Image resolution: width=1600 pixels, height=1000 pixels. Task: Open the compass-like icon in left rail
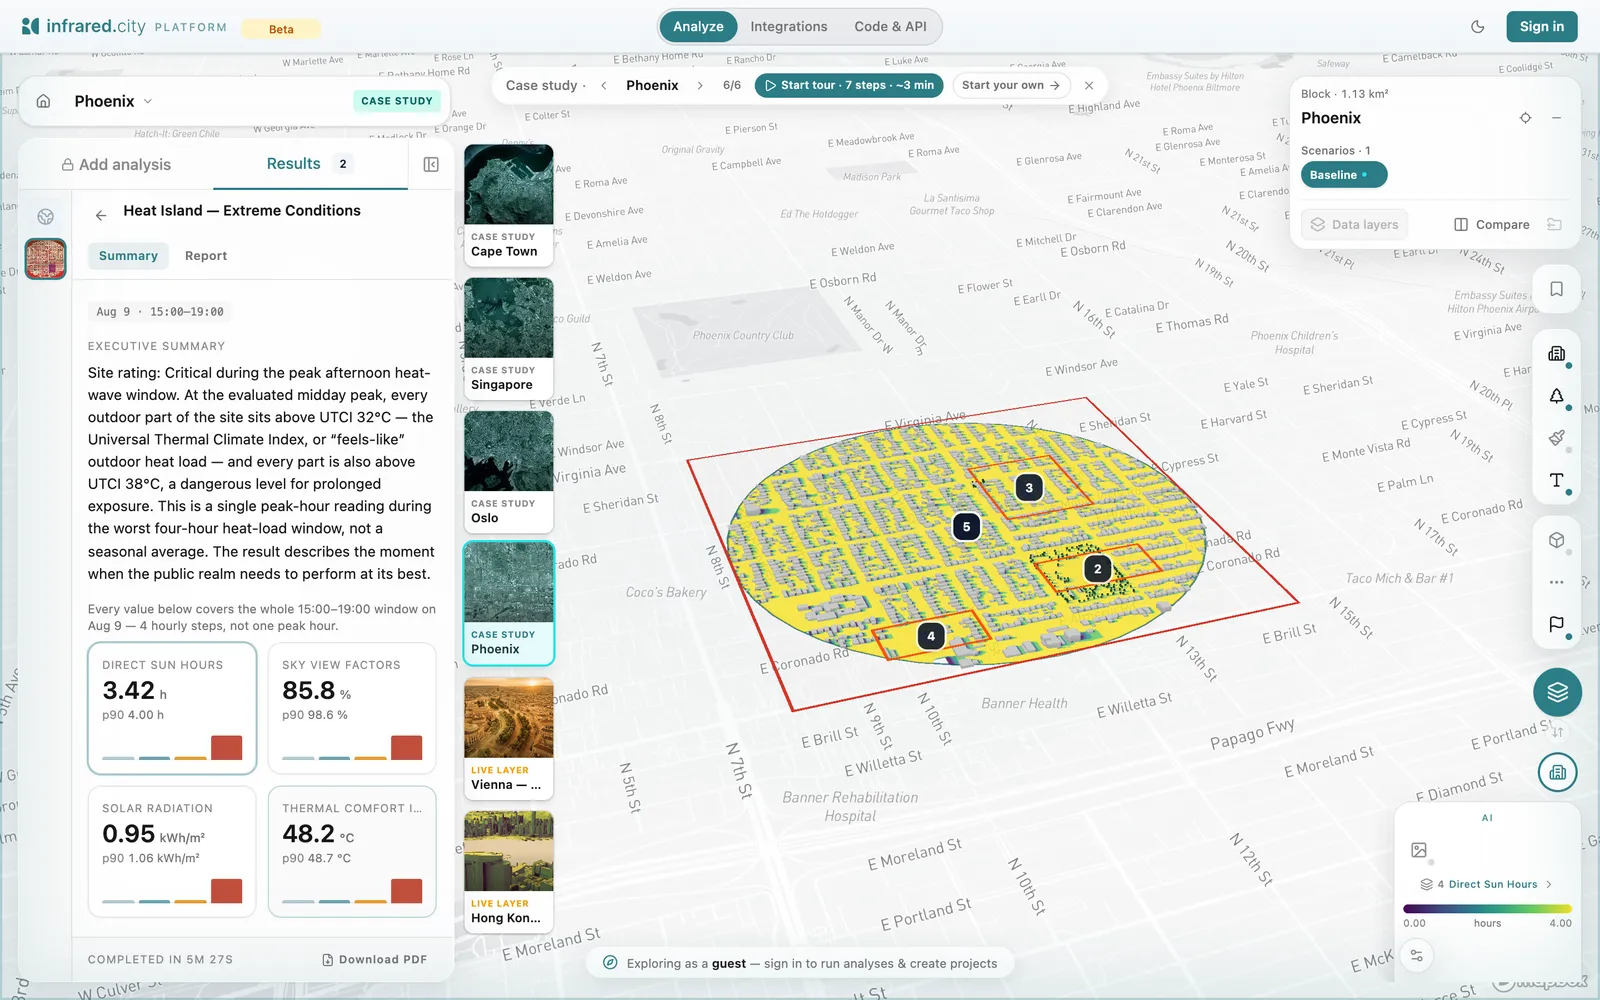(45, 216)
